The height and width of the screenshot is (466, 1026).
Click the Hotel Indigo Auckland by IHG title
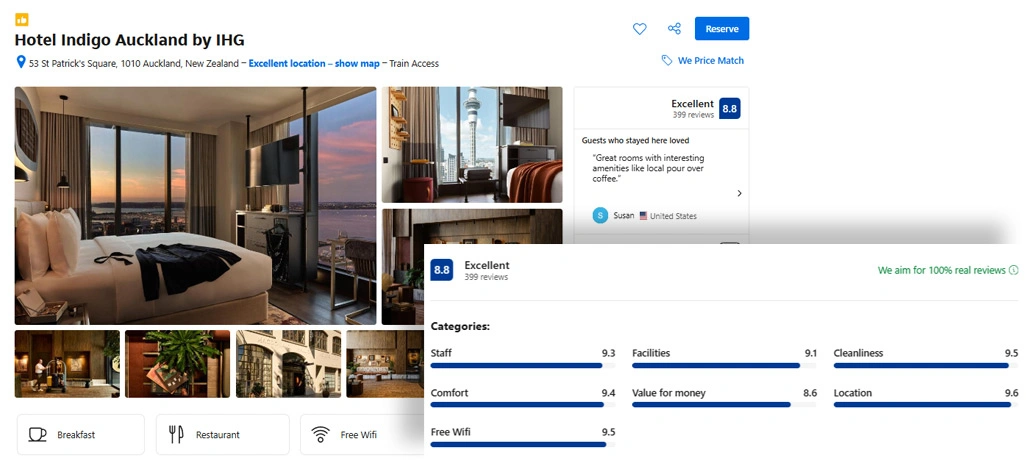[x=130, y=40]
